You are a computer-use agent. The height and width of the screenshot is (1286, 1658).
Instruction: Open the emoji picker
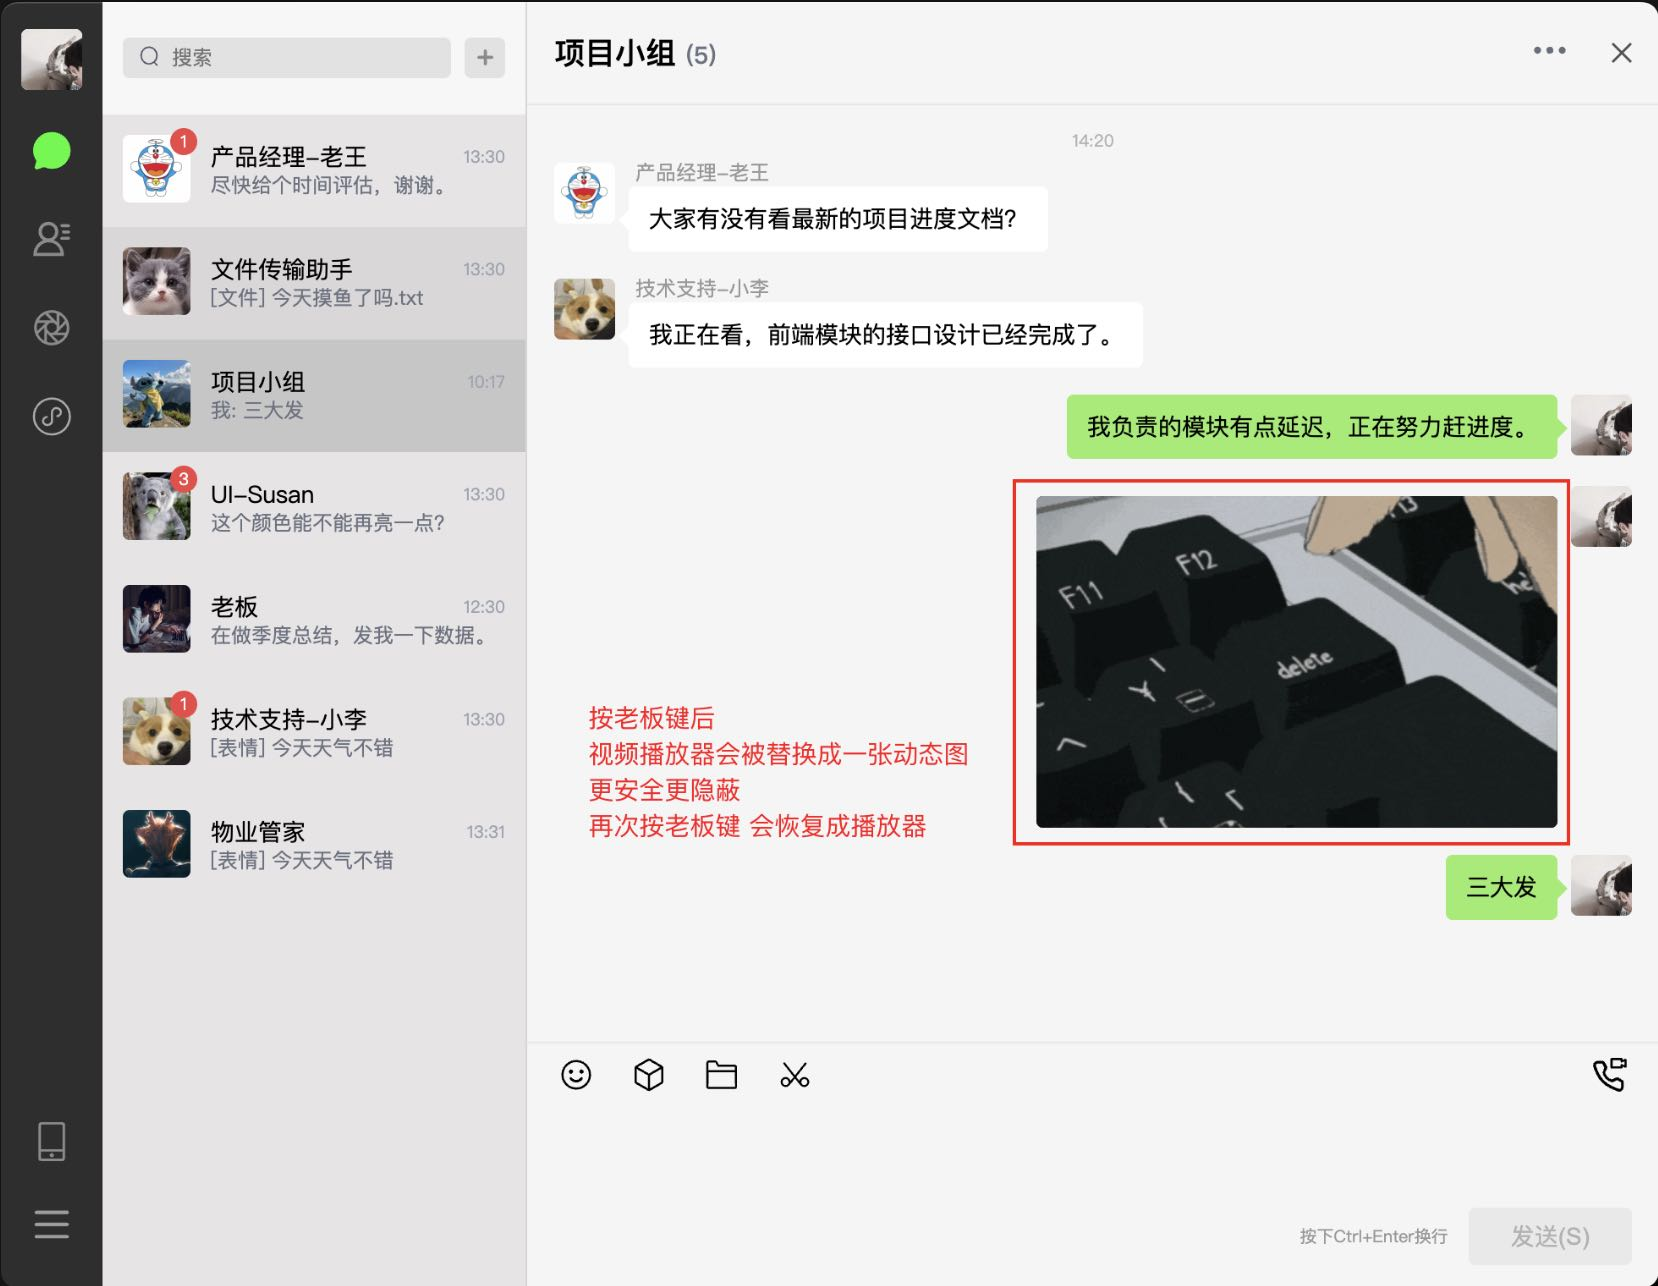pyautogui.click(x=576, y=1075)
